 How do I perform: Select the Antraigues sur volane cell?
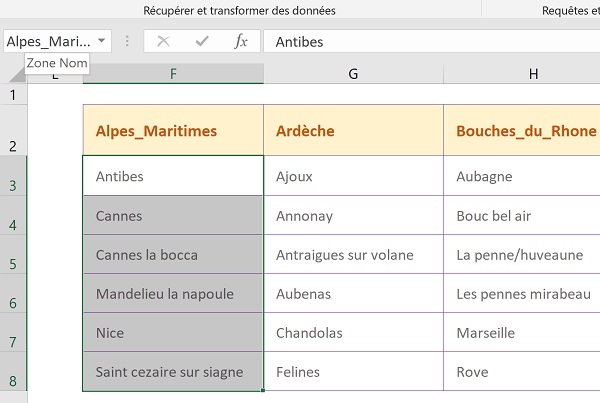(x=353, y=255)
